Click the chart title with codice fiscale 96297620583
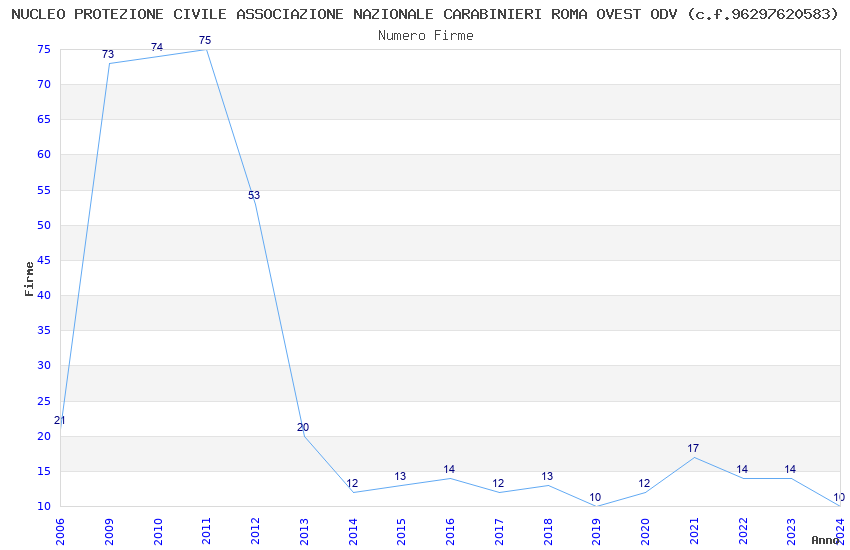This screenshot has height=550, width=850. click(x=425, y=14)
